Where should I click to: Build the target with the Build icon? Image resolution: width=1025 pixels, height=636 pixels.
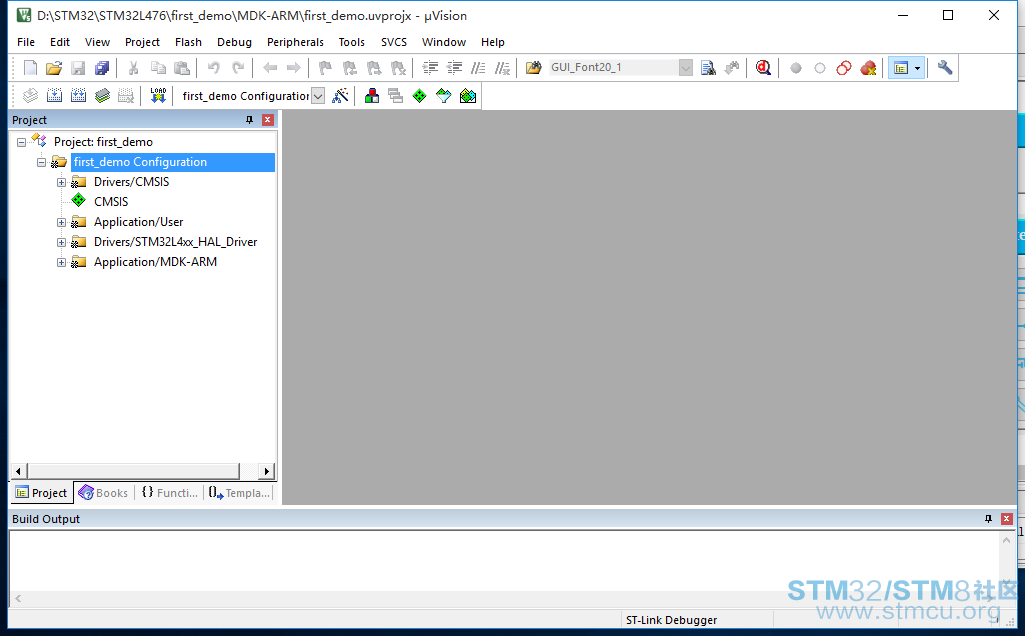(54, 95)
